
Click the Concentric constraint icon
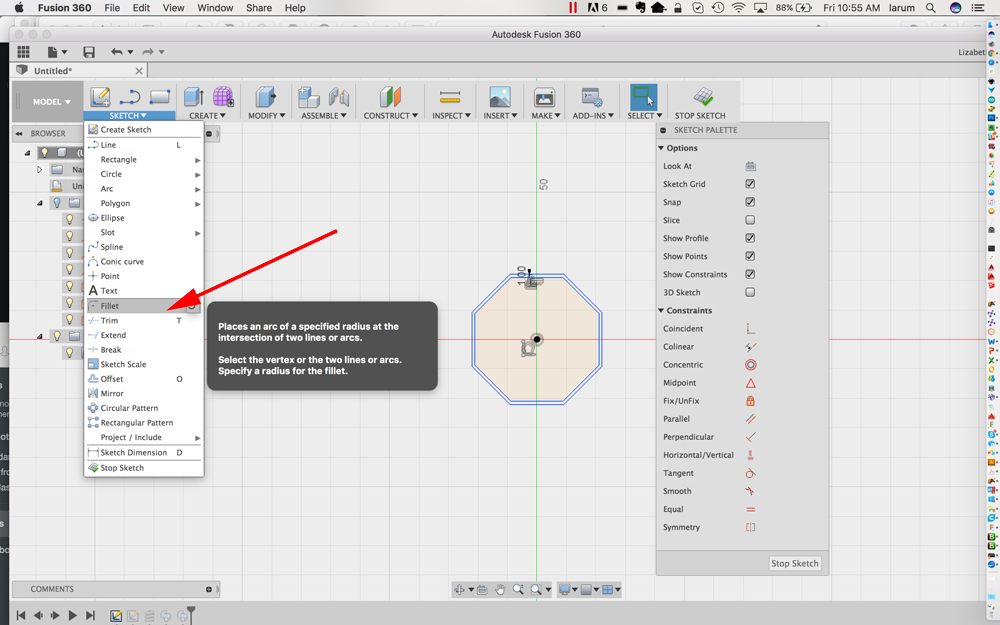click(x=751, y=365)
